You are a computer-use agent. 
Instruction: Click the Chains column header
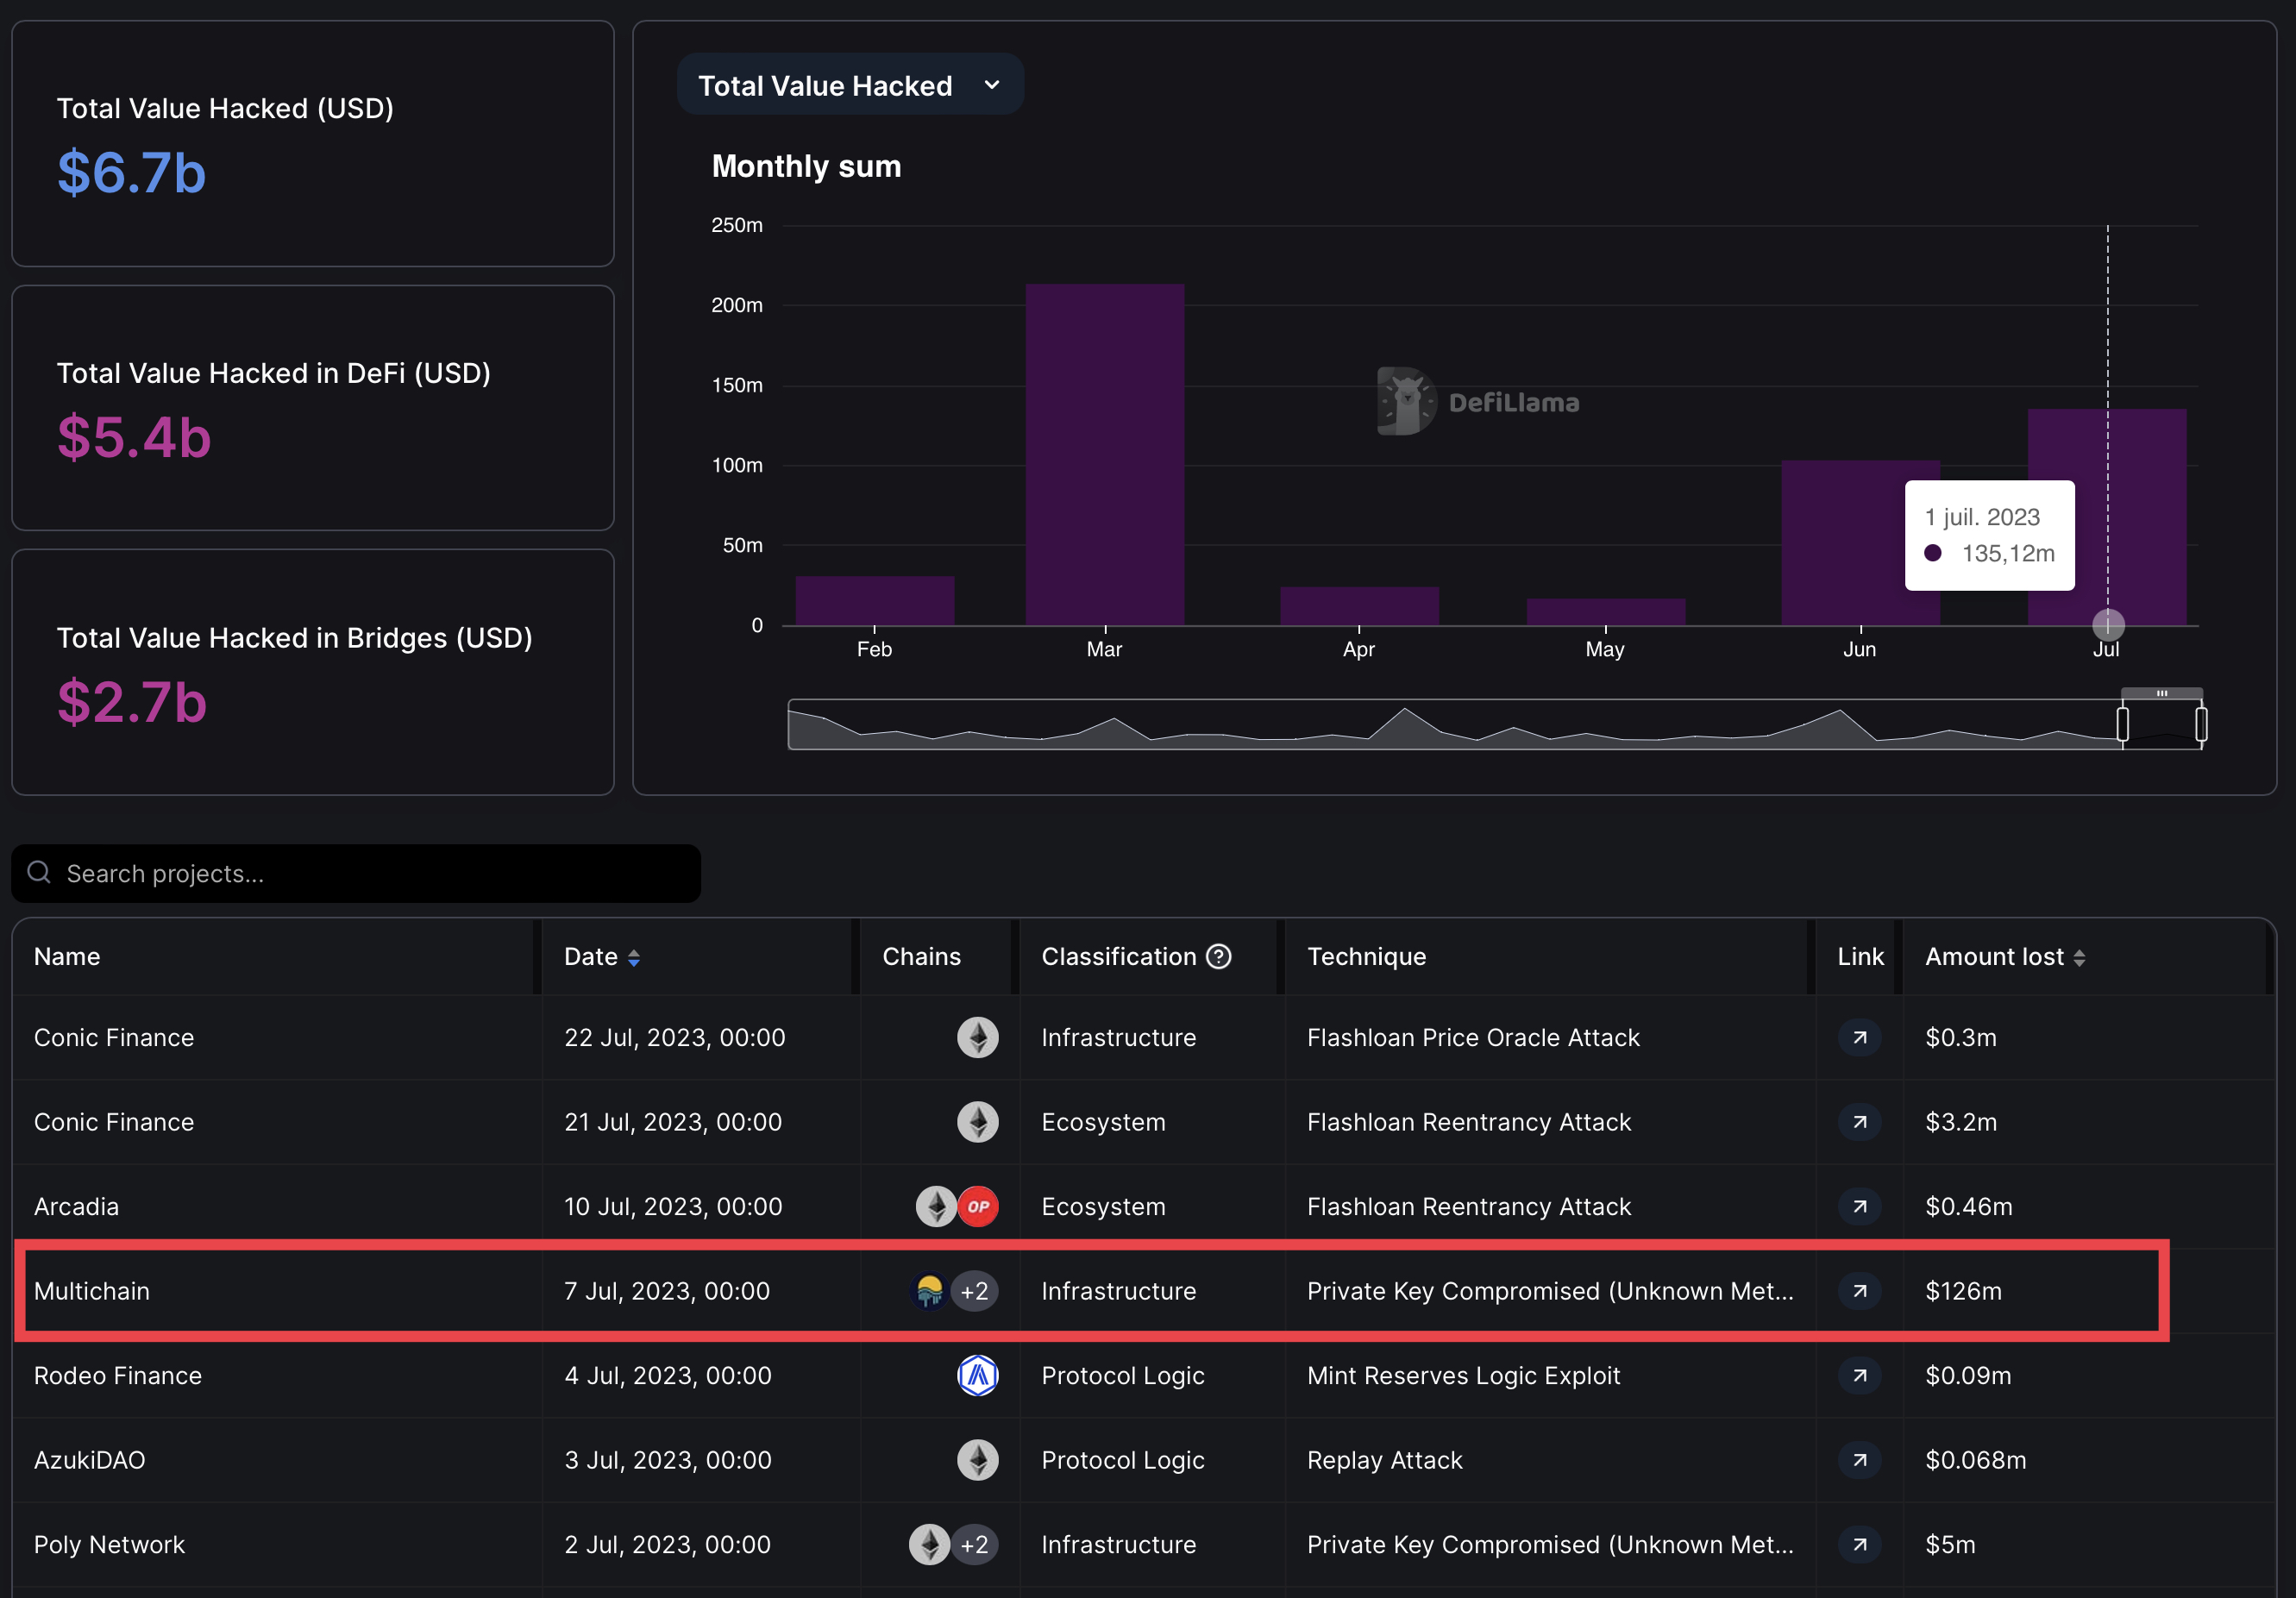pos(921,957)
